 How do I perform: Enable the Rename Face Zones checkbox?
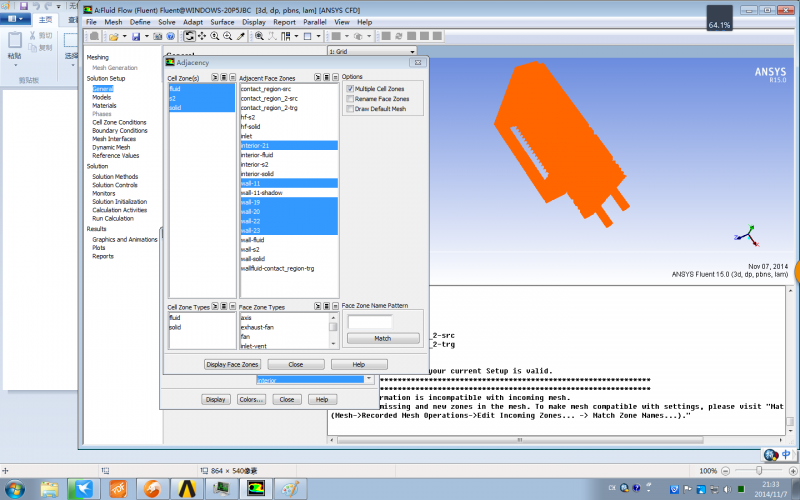tap(350, 99)
